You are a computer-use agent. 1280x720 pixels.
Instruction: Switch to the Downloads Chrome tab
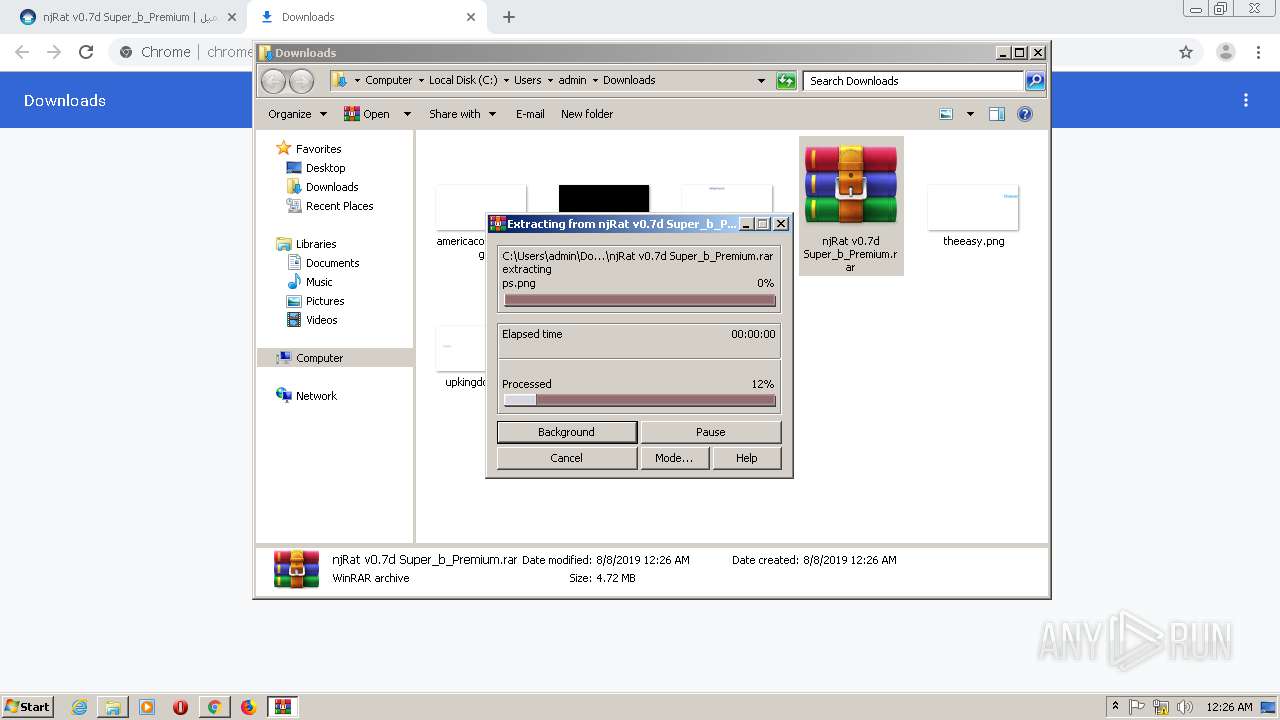pyautogui.click(x=367, y=17)
